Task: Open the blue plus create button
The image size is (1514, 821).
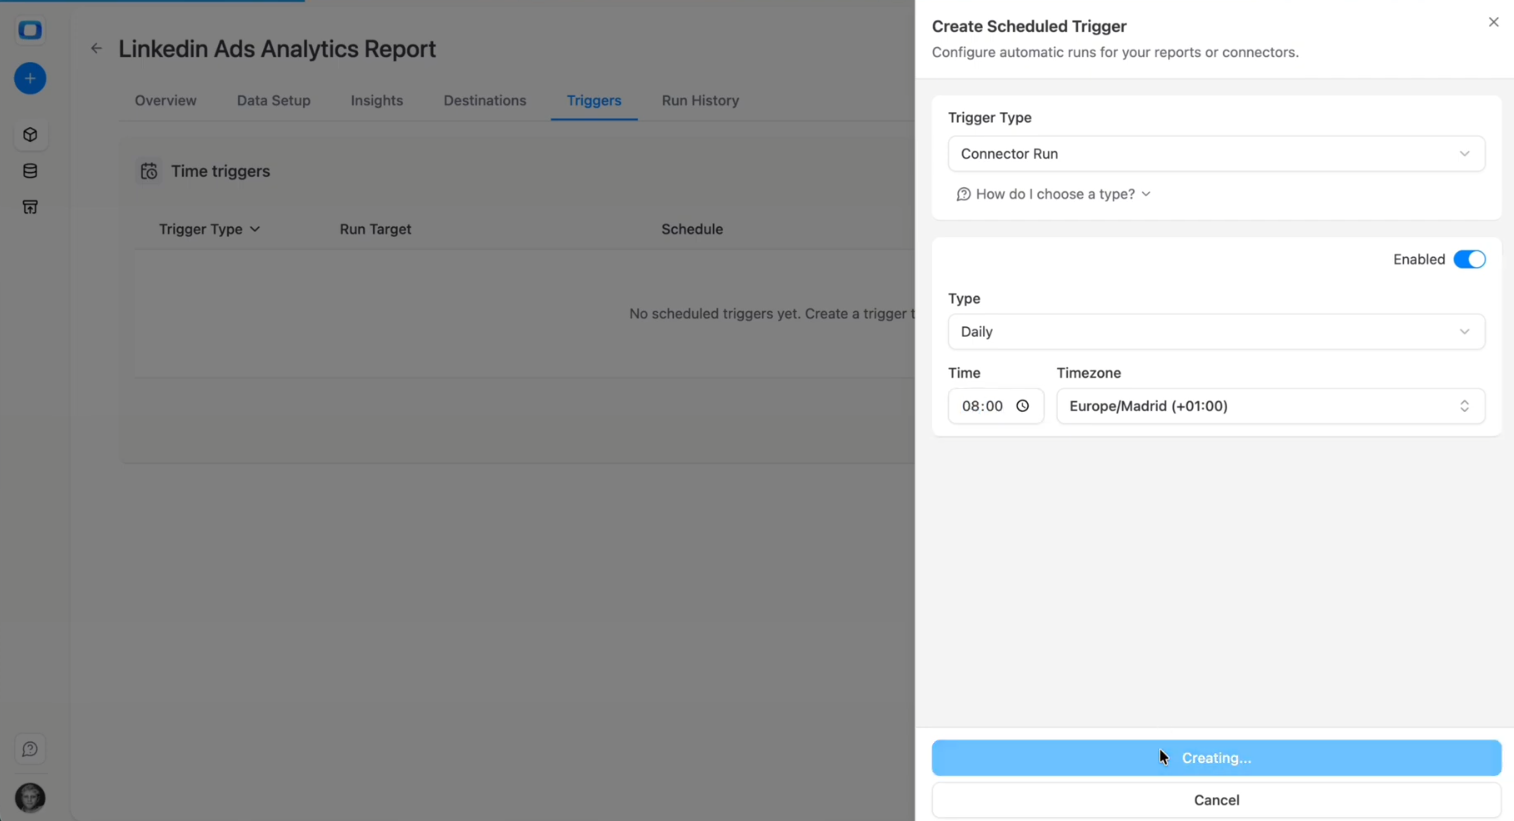Action: [30, 78]
